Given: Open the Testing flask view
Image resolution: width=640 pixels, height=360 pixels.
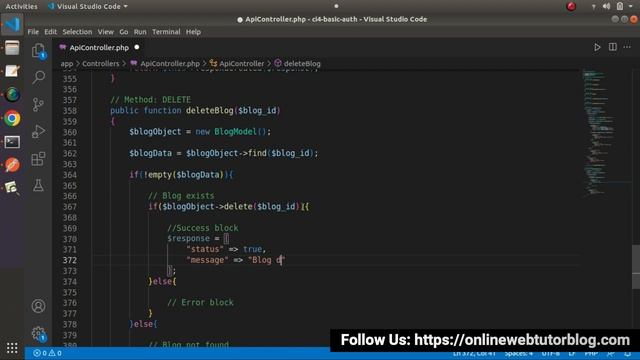Looking at the screenshot, I should pos(38,185).
